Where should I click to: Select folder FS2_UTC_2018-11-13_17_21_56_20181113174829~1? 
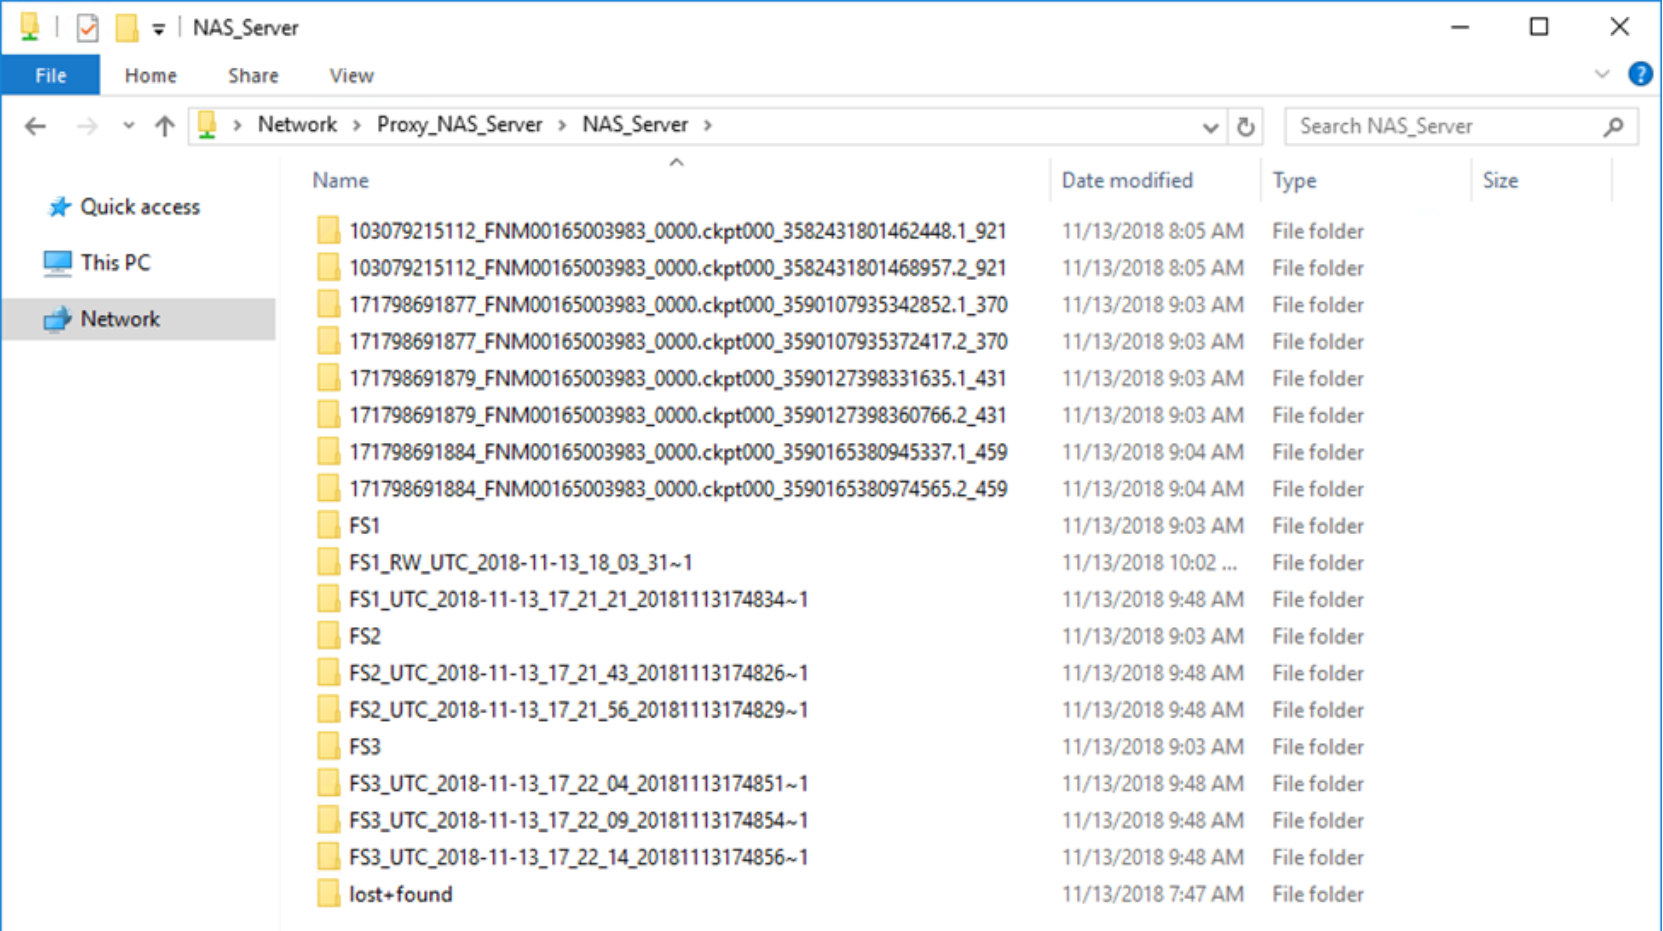coord(578,710)
